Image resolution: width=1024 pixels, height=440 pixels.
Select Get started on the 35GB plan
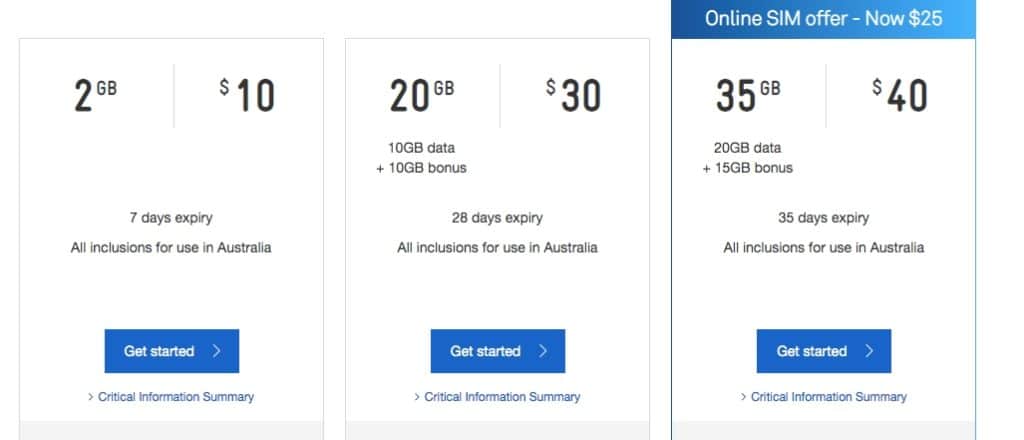pyautogui.click(x=824, y=351)
